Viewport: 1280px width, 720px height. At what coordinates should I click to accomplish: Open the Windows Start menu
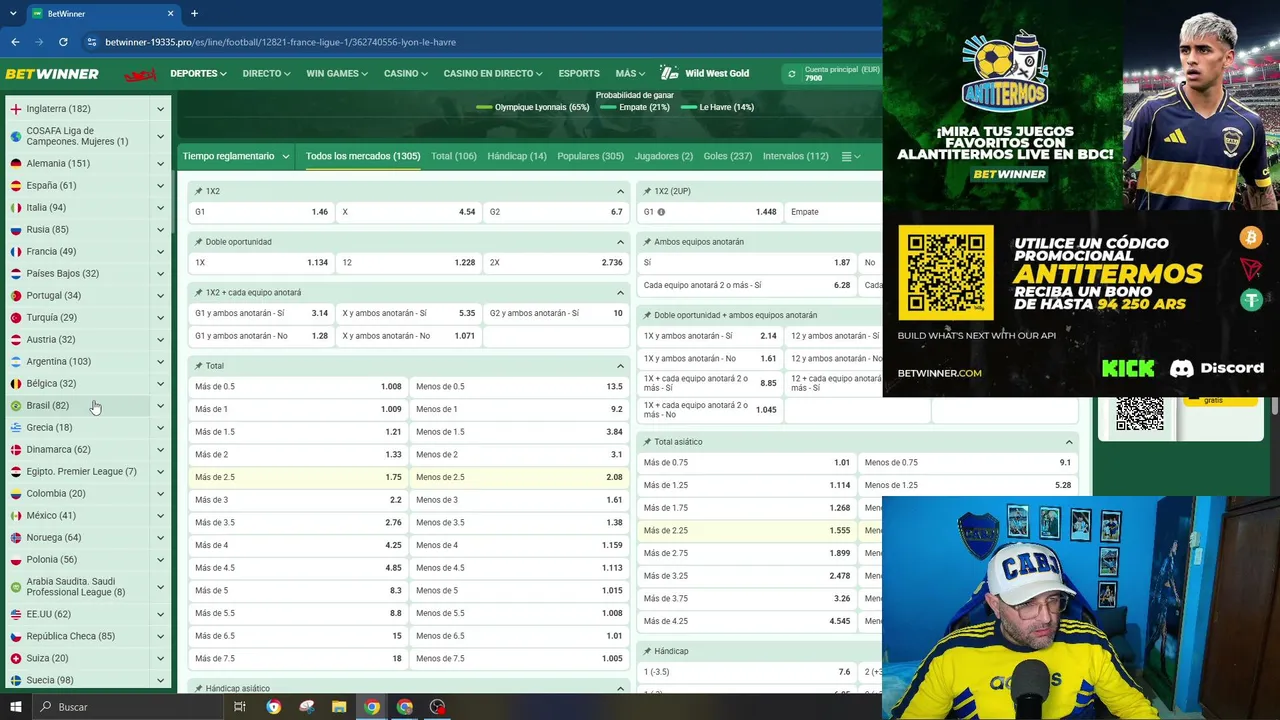(16, 707)
